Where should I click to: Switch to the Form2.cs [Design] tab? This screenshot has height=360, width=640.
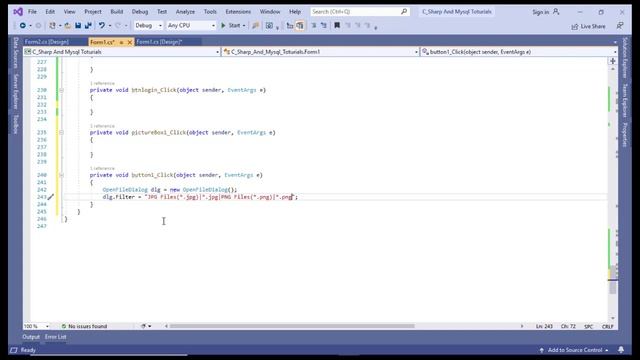47,42
